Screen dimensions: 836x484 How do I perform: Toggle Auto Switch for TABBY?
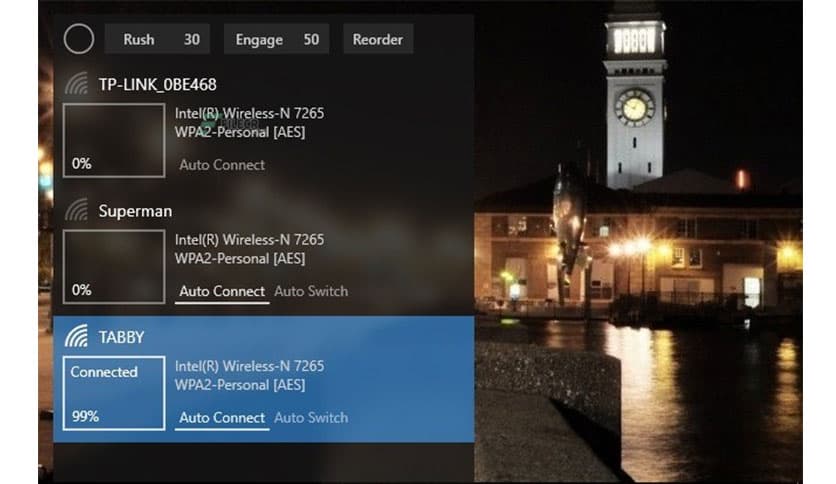point(311,417)
